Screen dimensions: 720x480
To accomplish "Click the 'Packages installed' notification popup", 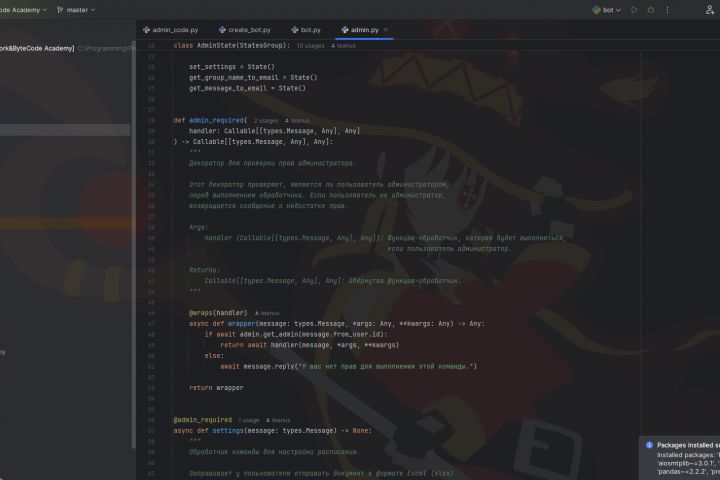I will (680, 458).
